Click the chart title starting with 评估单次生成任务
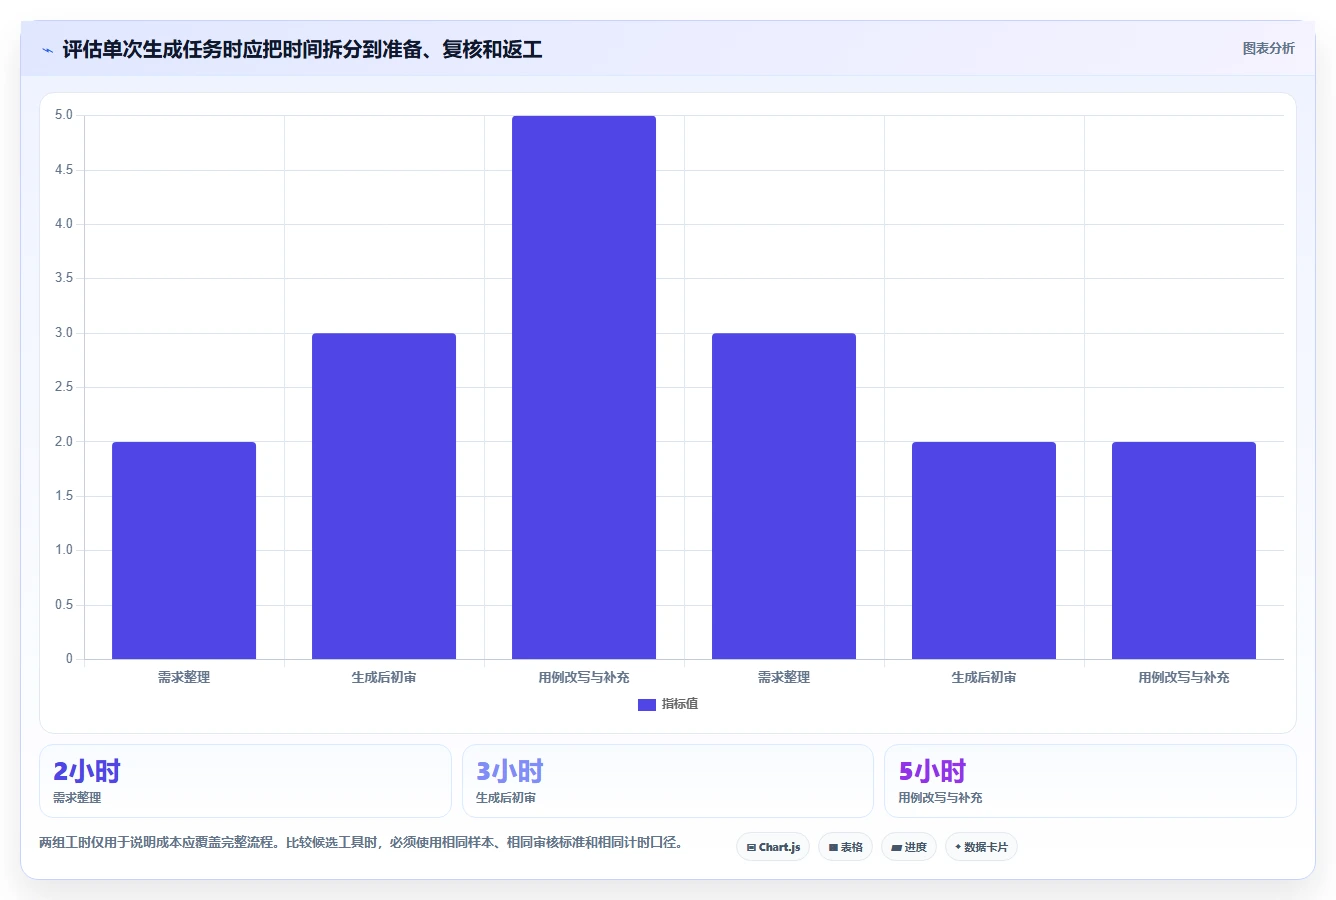Screen dimensions: 1336x900 pos(302,50)
